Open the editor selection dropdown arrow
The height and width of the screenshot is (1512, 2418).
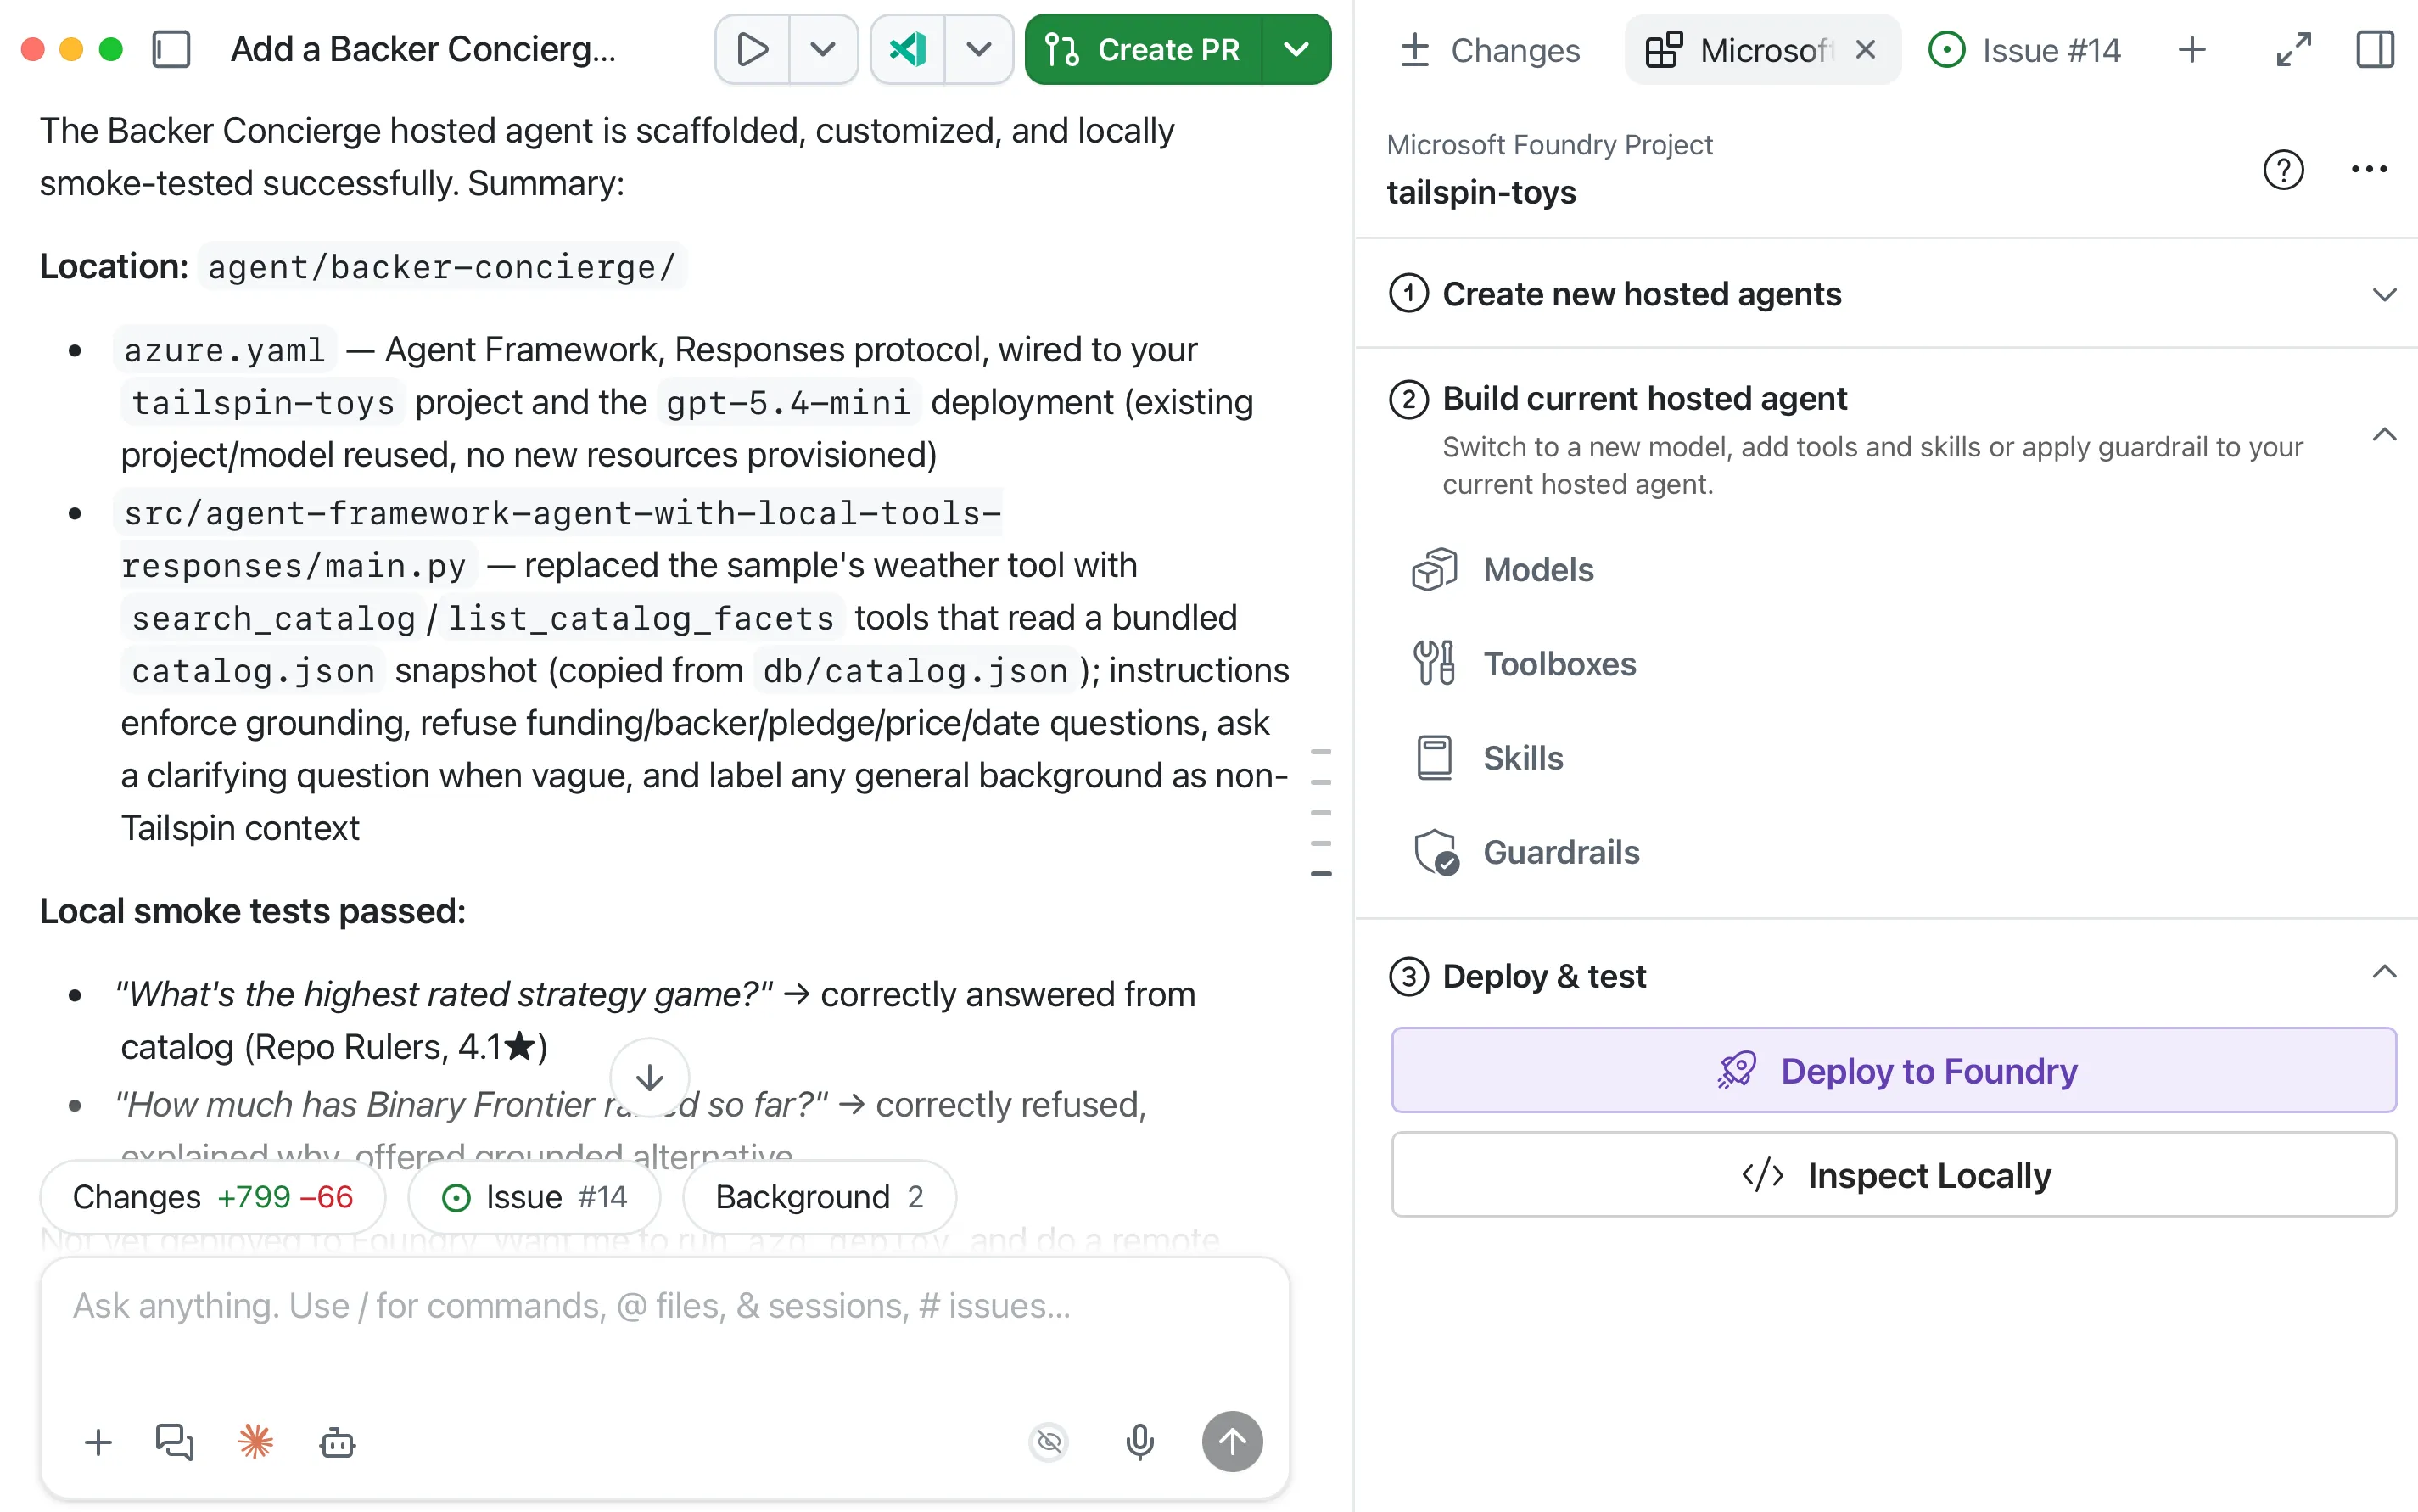coord(979,49)
